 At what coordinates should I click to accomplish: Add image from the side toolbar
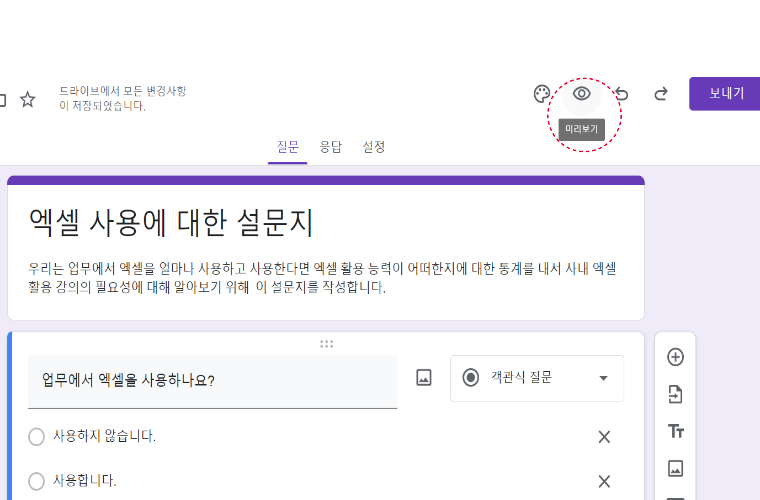tap(675, 469)
